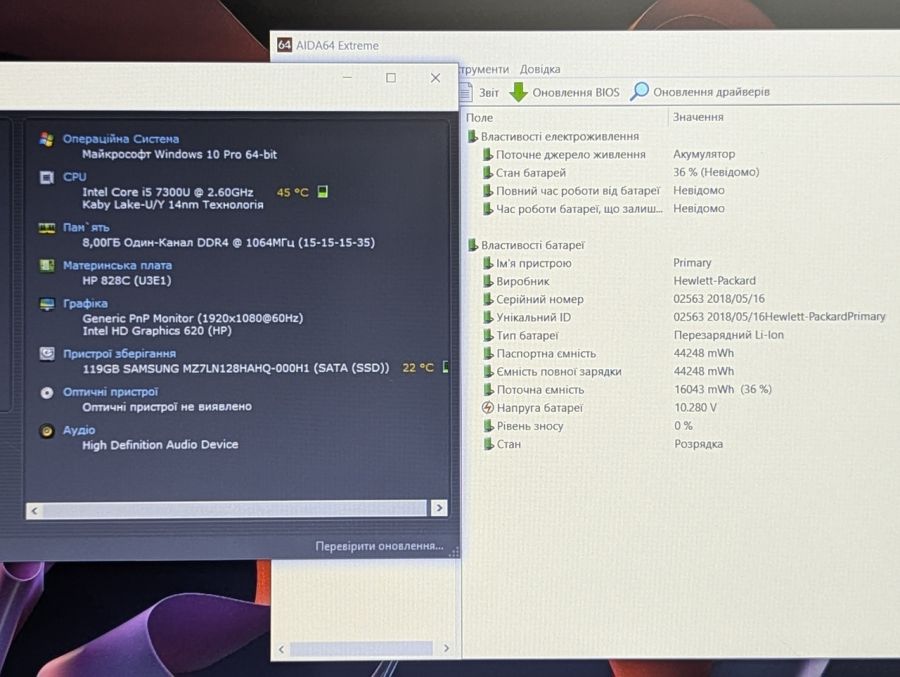This screenshot has height=677, width=900.
Task: Click the Пам`ять section link
Action: pos(86,227)
